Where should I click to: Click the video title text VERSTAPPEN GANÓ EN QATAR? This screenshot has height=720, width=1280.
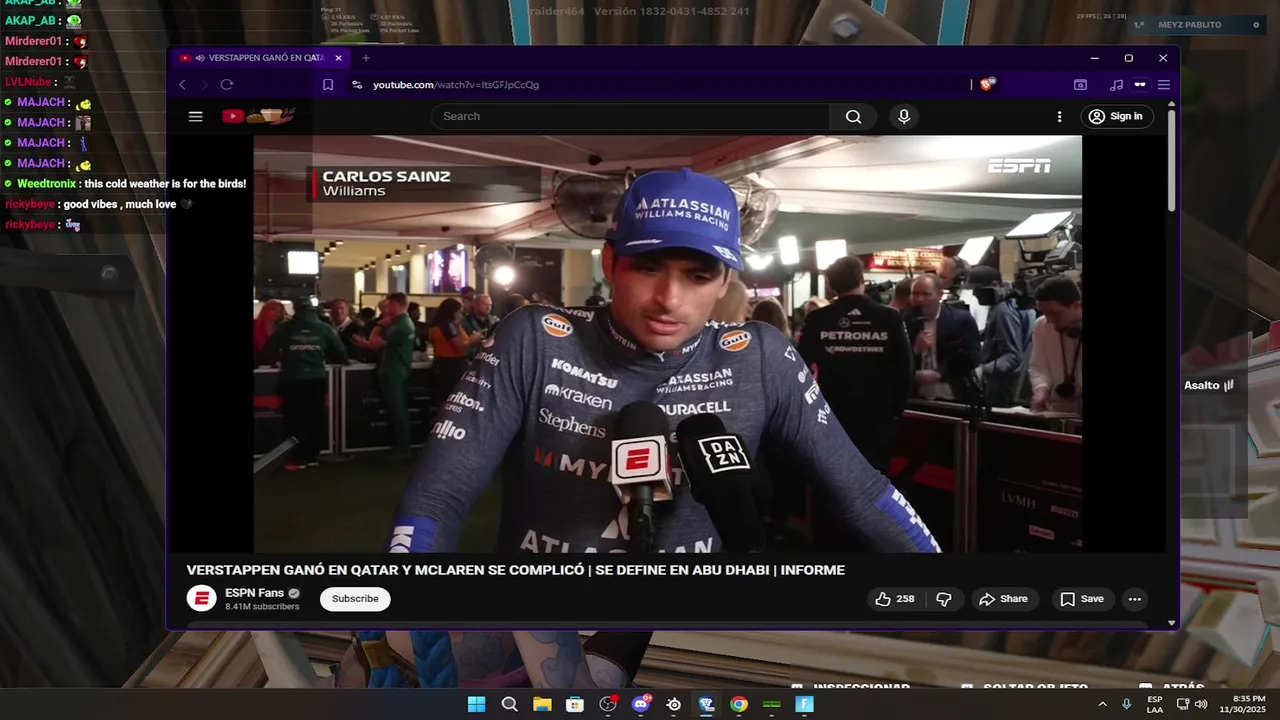click(515, 570)
